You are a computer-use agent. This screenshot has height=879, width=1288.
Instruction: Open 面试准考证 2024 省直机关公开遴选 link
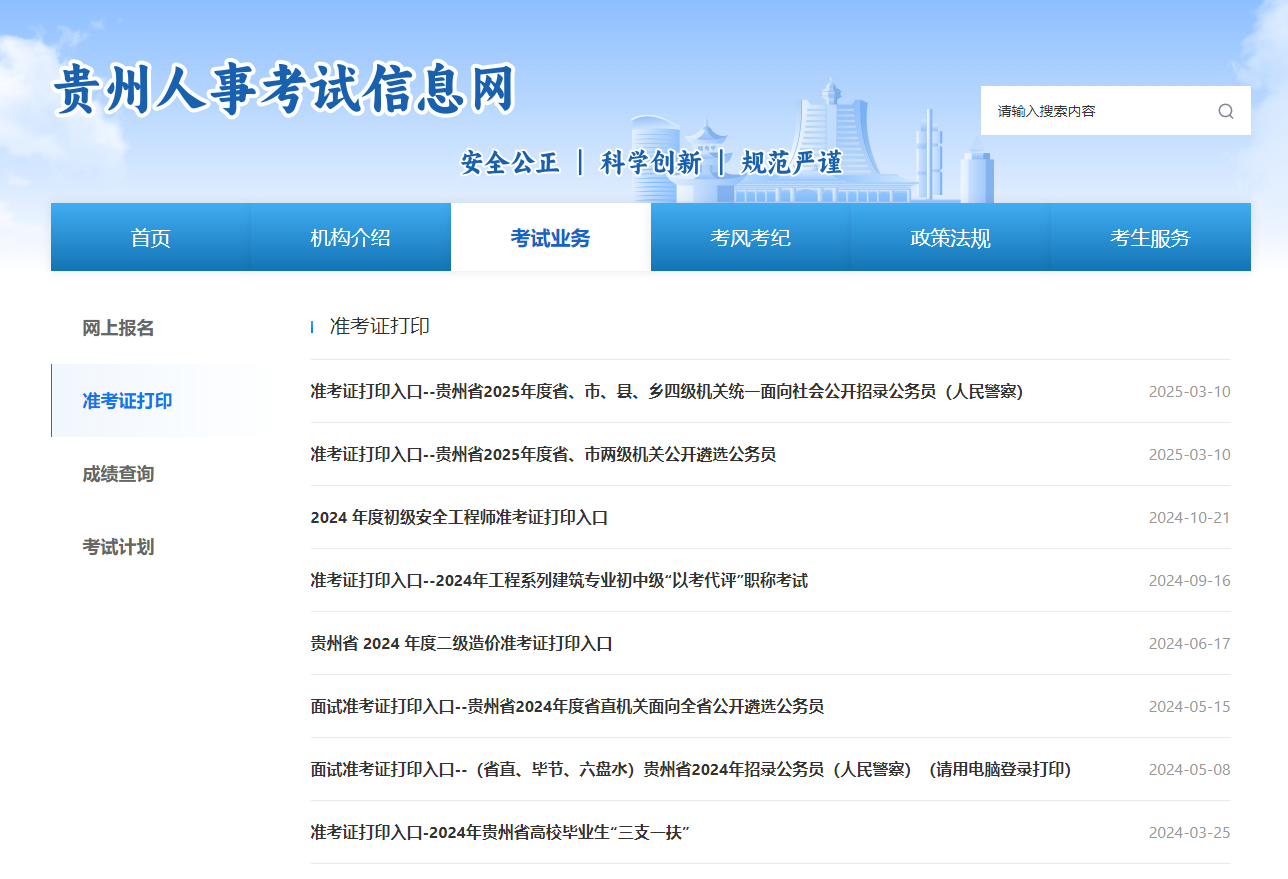(567, 706)
